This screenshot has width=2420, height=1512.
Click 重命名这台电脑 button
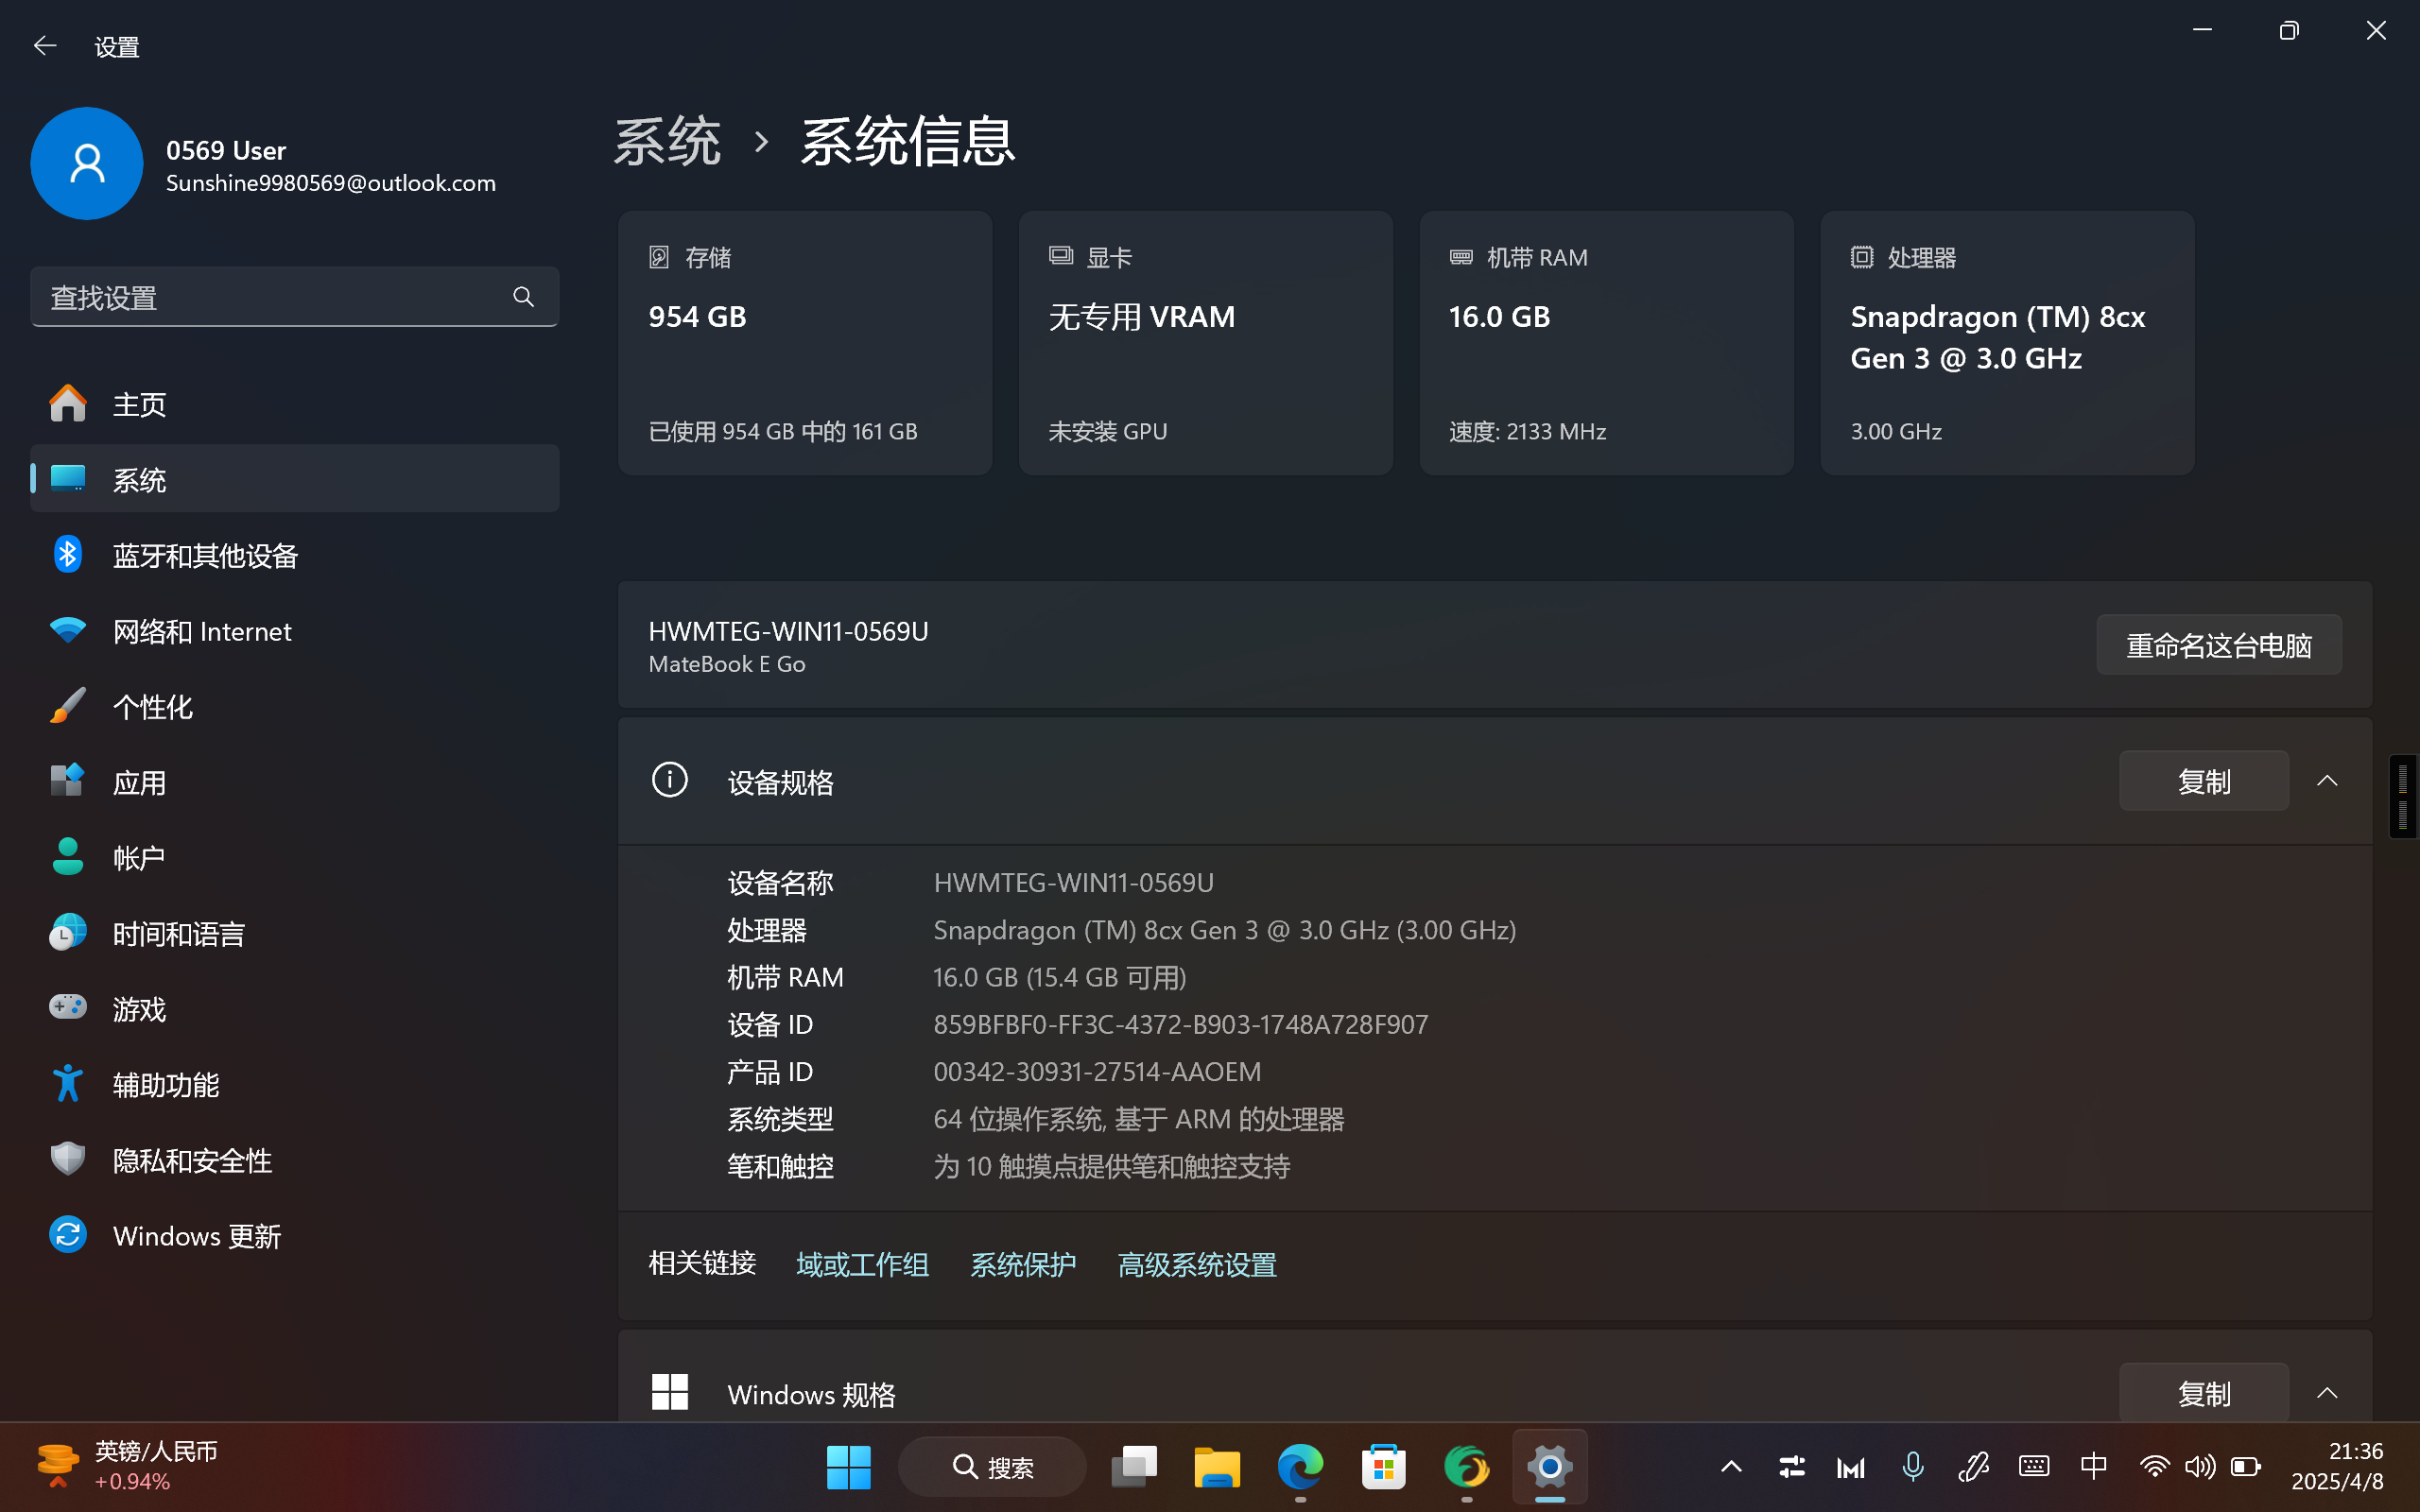(x=2218, y=645)
